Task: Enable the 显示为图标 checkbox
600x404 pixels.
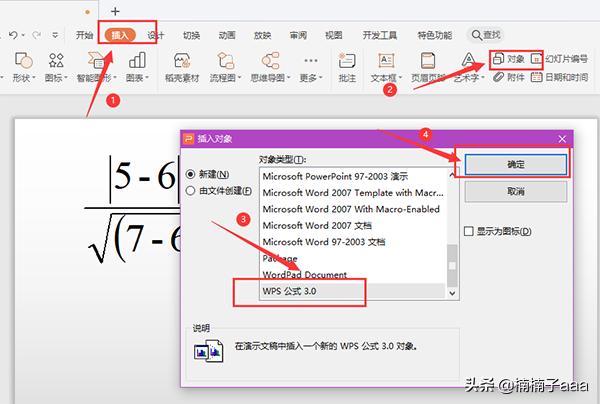Action: [469, 231]
